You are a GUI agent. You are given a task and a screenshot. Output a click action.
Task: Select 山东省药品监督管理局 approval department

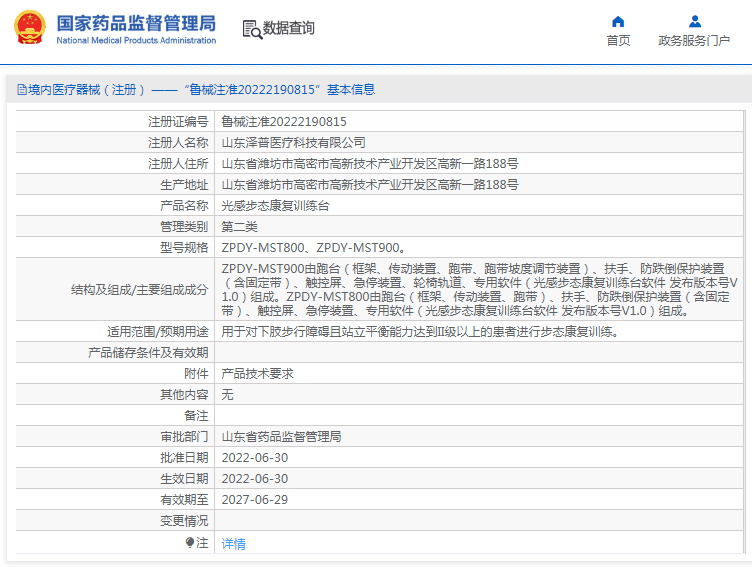click(x=282, y=437)
